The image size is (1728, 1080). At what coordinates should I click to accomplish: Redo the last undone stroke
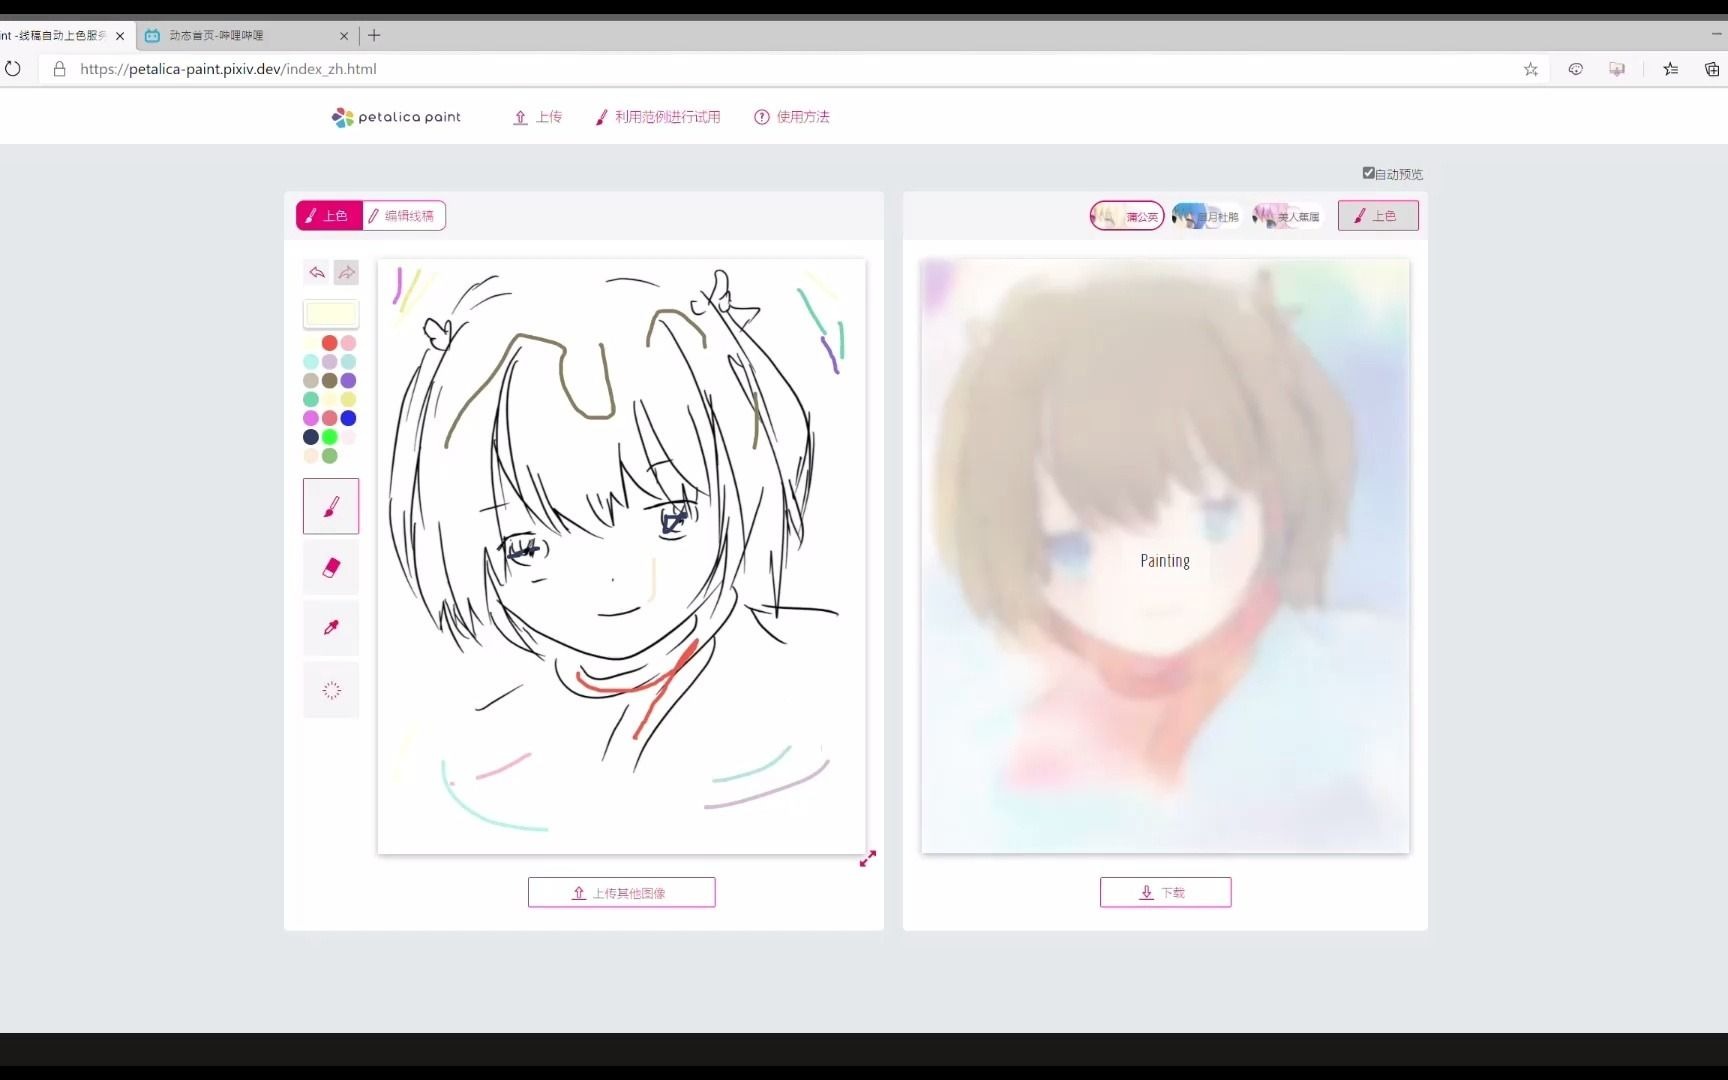347,272
